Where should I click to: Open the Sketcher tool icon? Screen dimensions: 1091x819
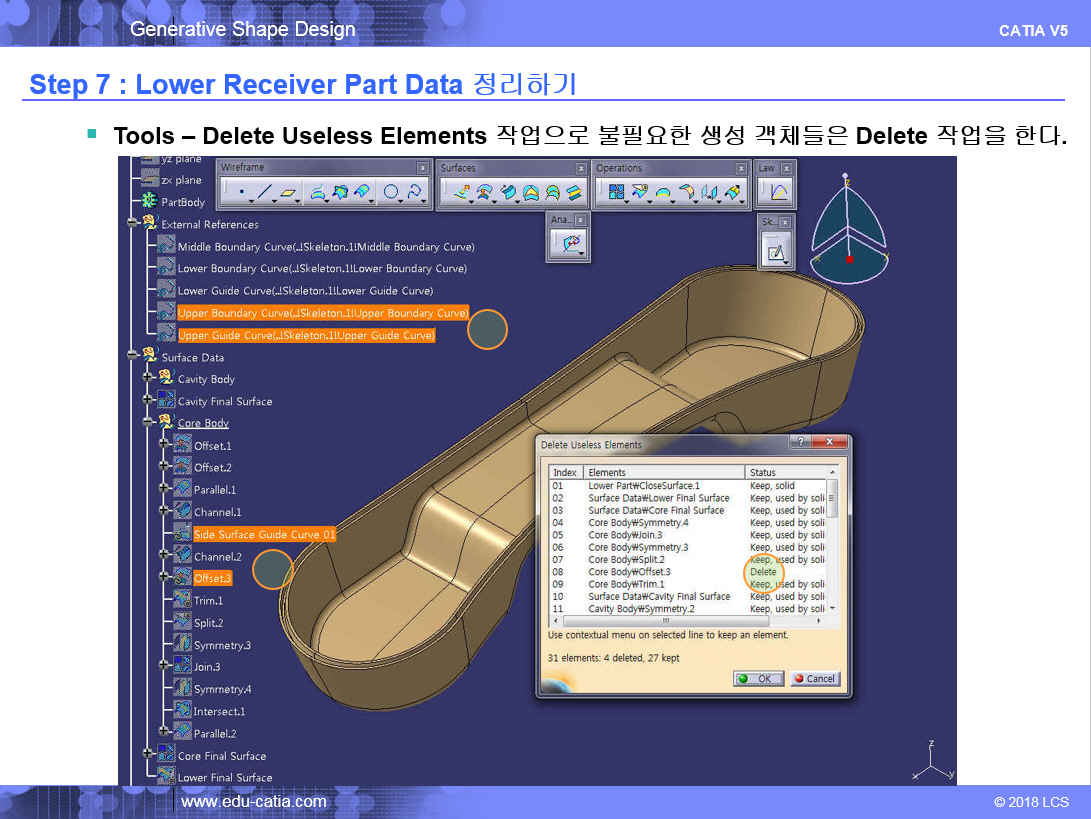pos(774,252)
